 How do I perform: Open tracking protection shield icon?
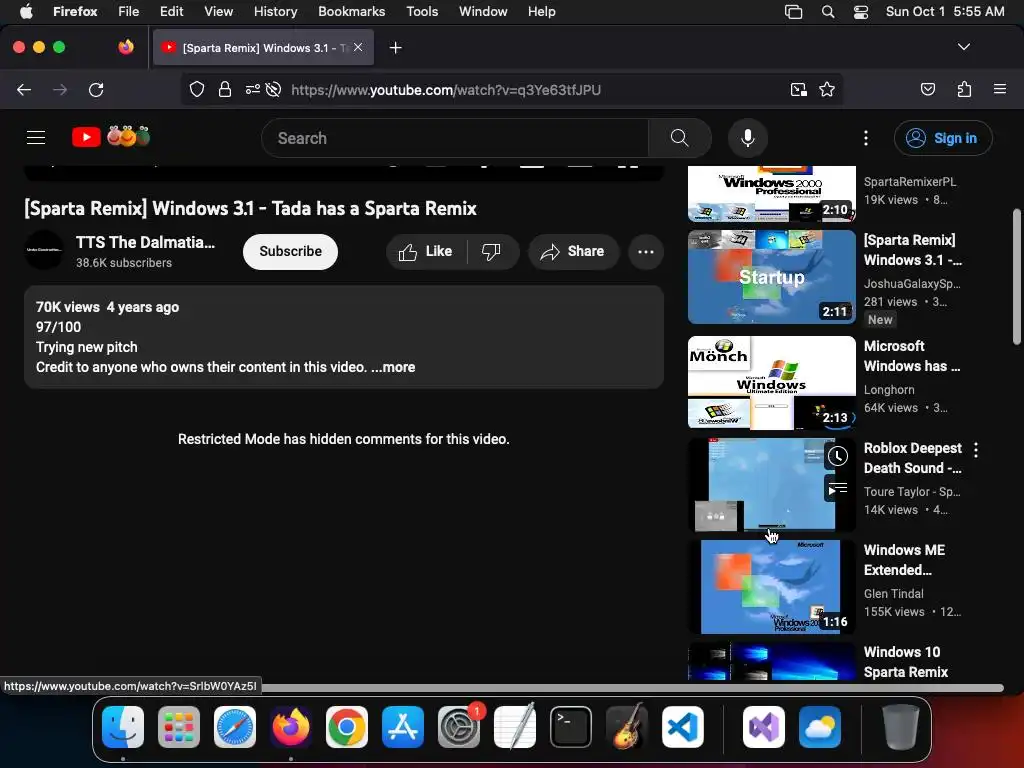[x=197, y=89]
